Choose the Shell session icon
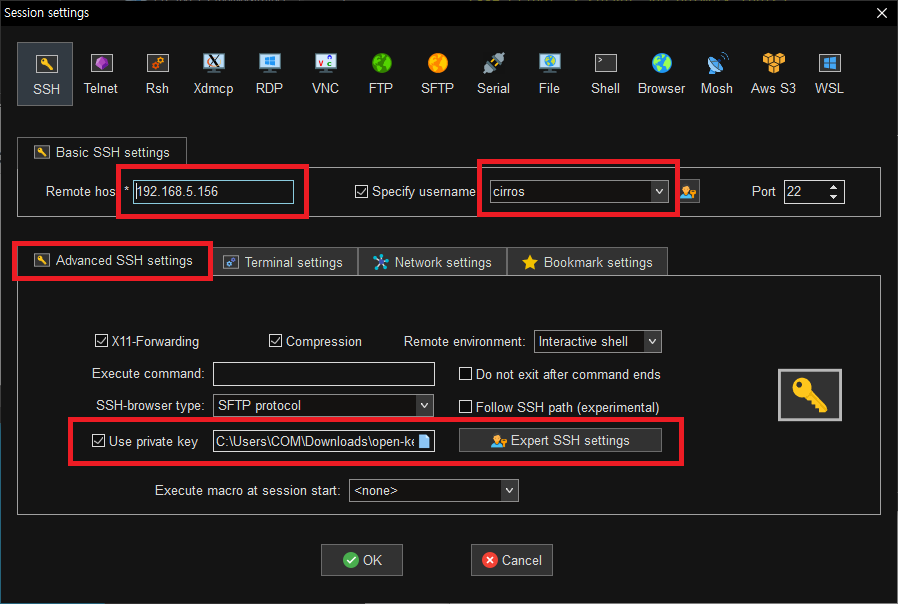Viewport: 898px width, 604px height. click(605, 74)
